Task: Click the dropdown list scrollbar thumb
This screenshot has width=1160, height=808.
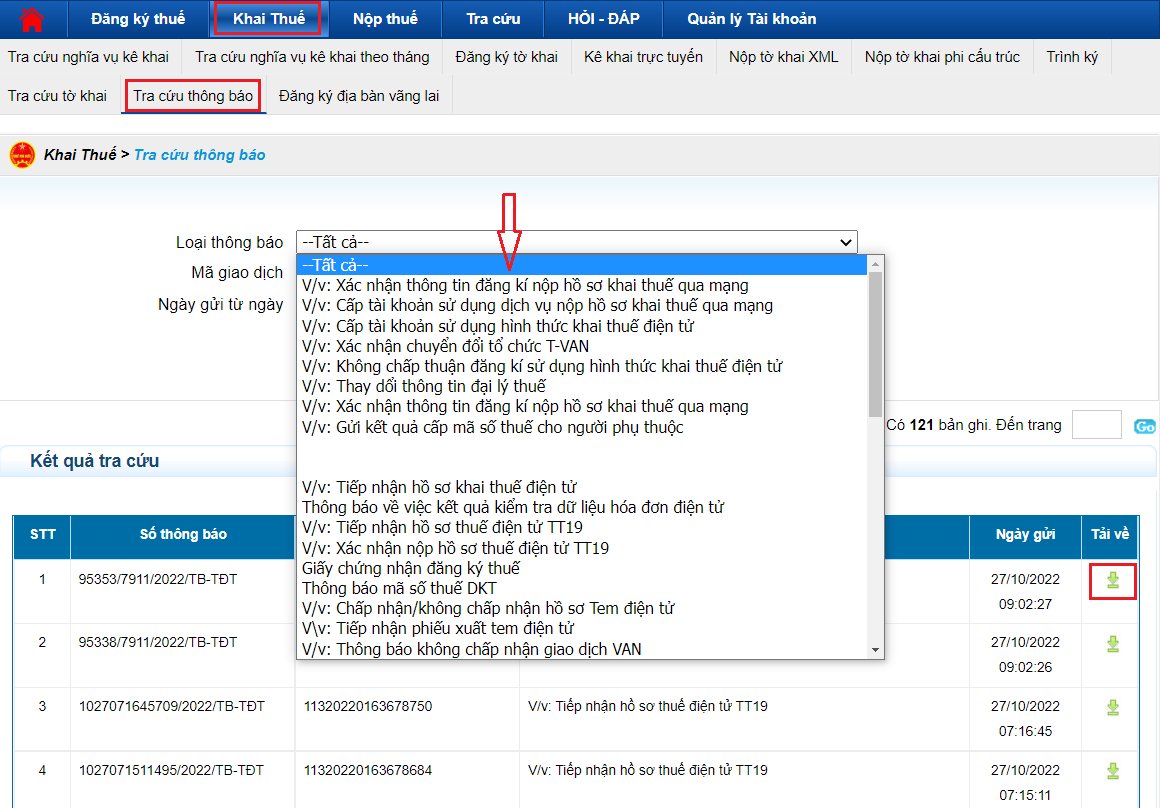Action: pyautogui.click(x=875, y=344)
